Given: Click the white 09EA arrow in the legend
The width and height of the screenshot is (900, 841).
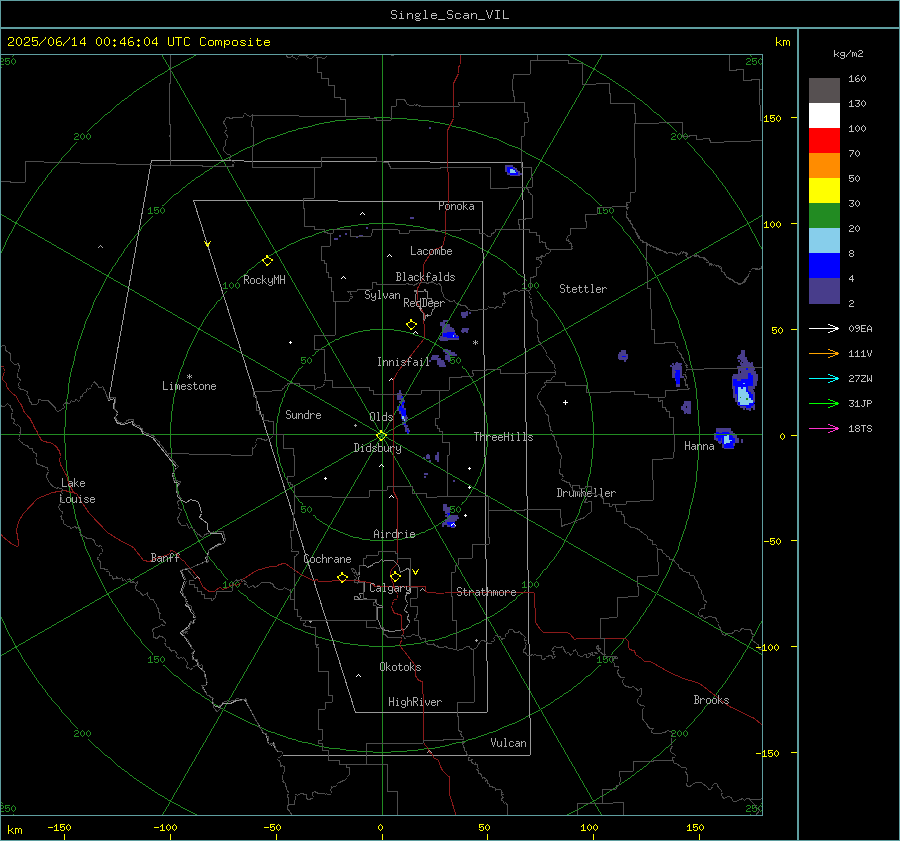Looking at the screenshot, I should 824,328.
